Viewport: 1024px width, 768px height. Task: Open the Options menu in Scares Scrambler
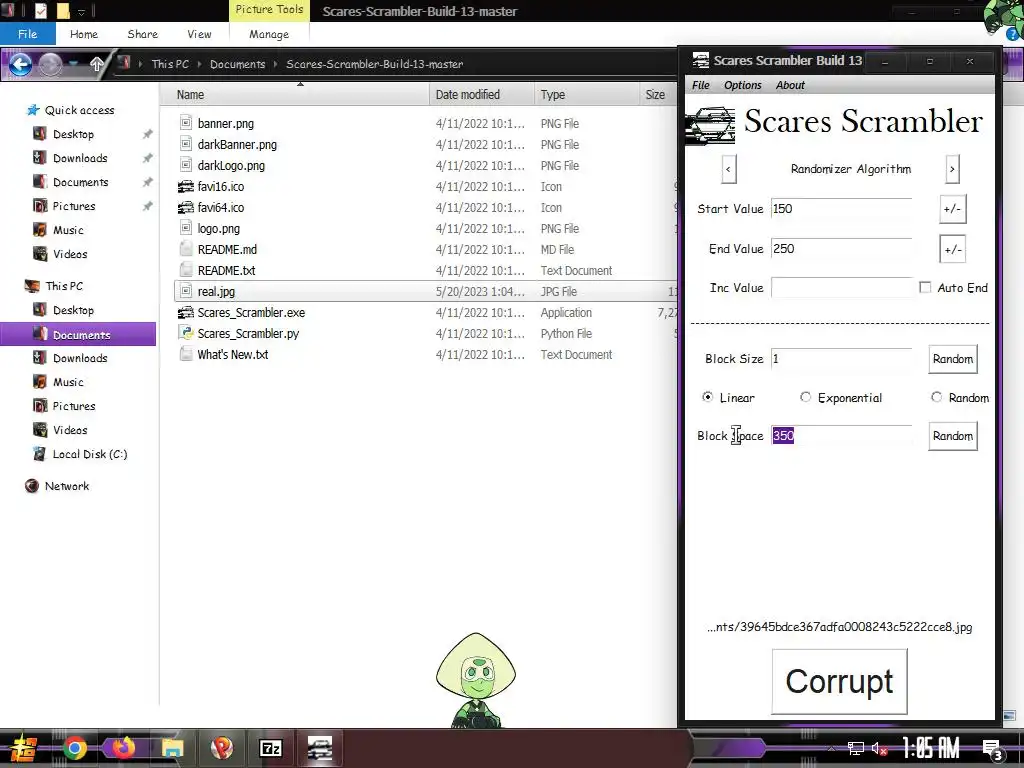click(x=743, y=85)
